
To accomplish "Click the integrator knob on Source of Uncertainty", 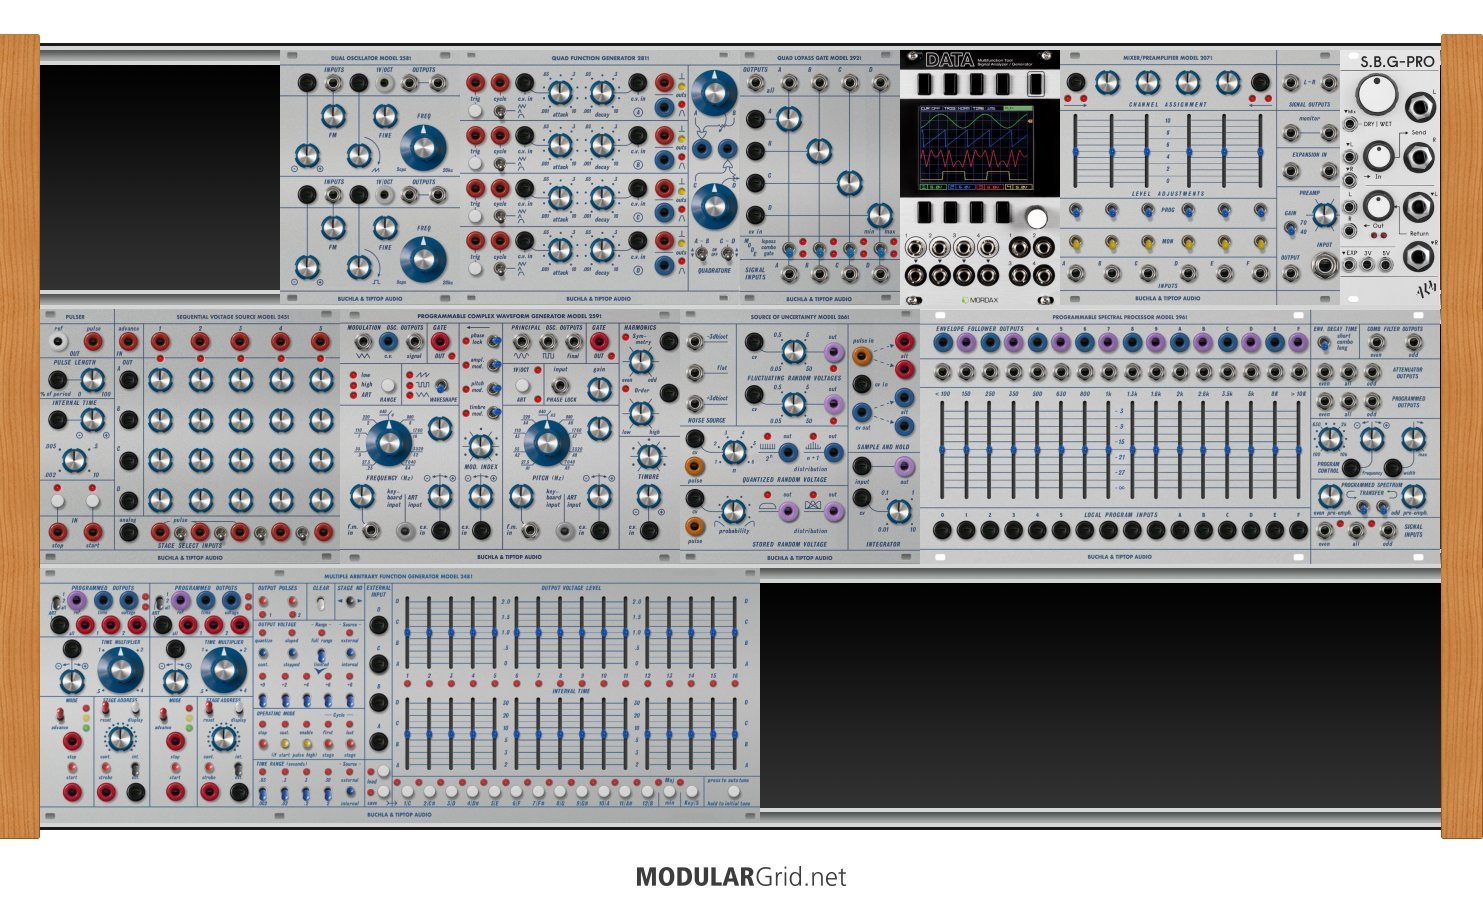I will tap(898, 512).
